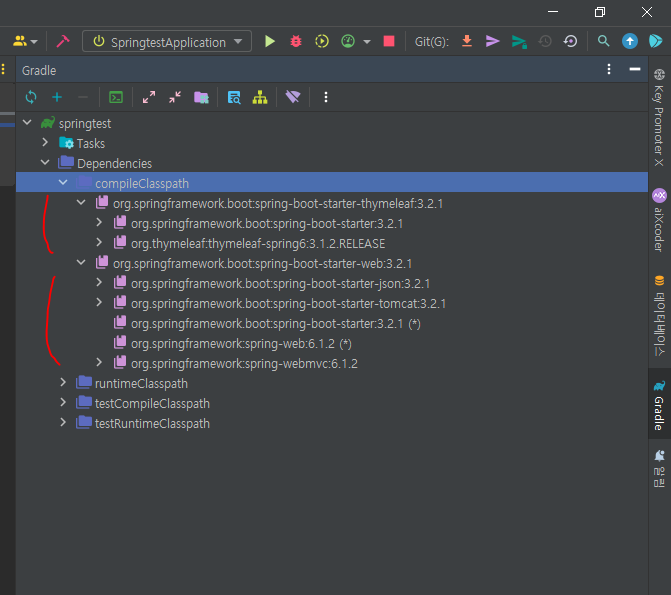This screenshot has width=671, height=595.
Task: Select the runtimeClasspath folder row
Action: coord(332,384)
